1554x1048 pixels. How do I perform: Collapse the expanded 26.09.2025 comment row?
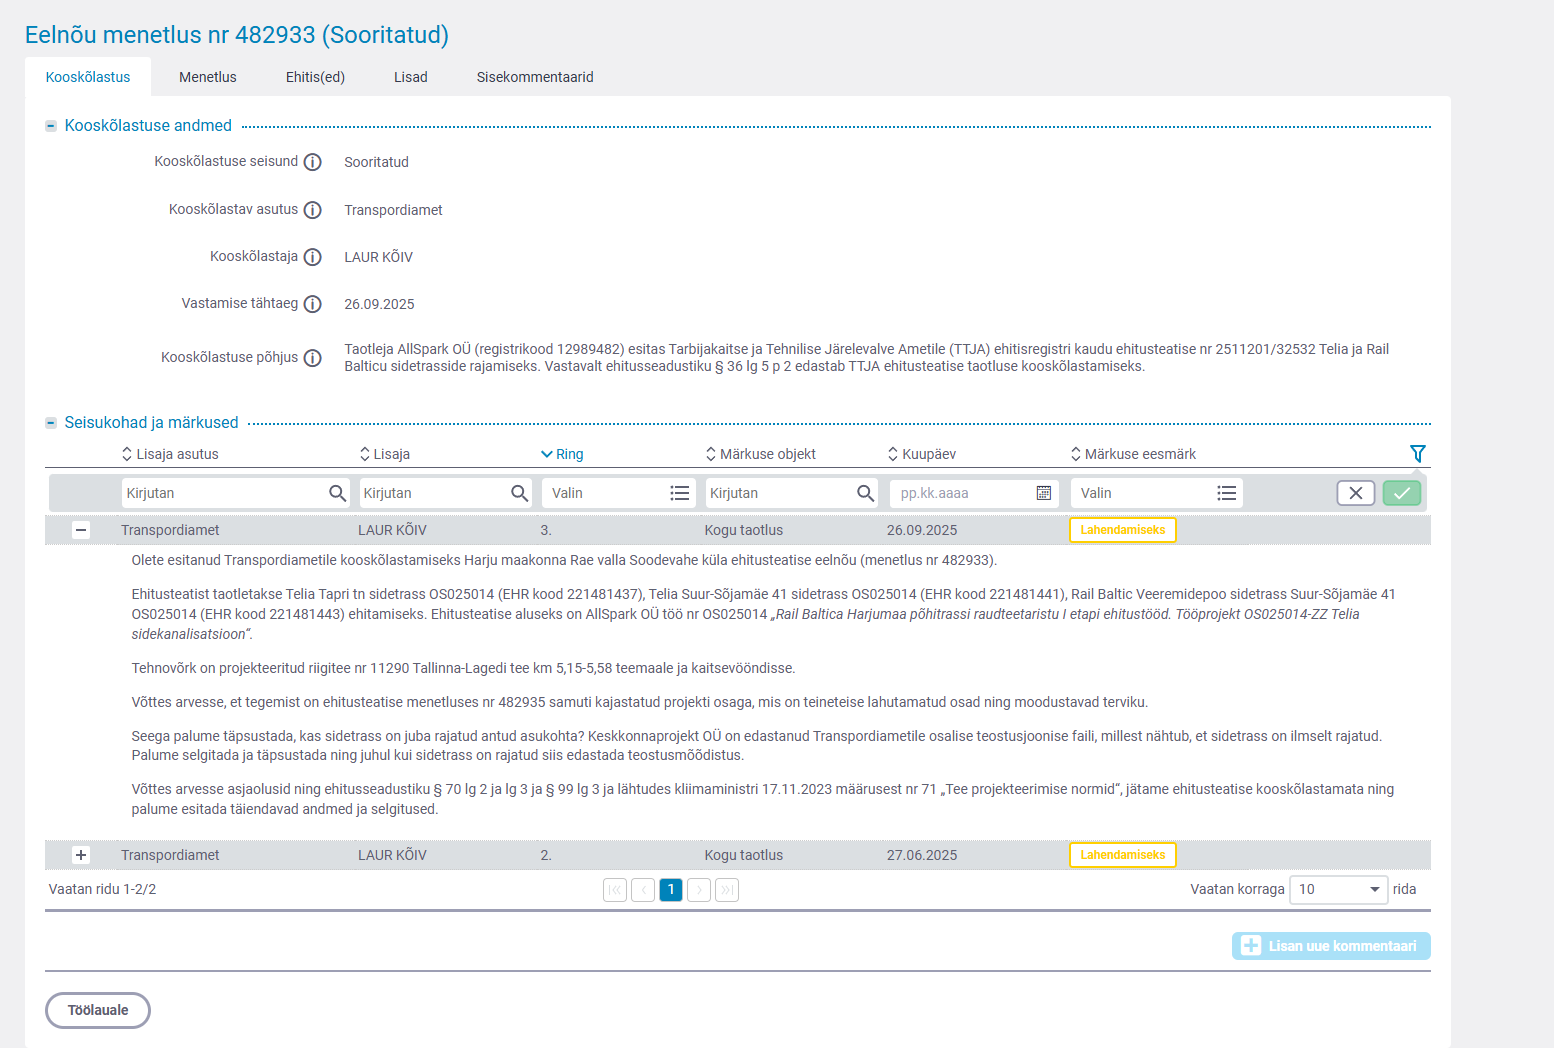point(81,530)
